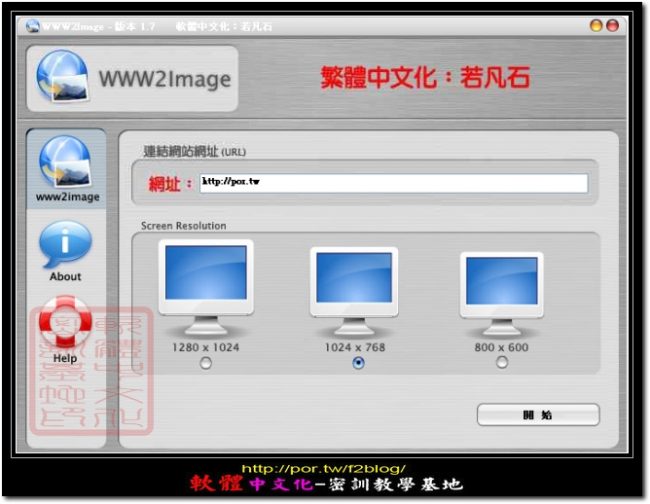Switch to the Help sidebar label

(65, 358)
